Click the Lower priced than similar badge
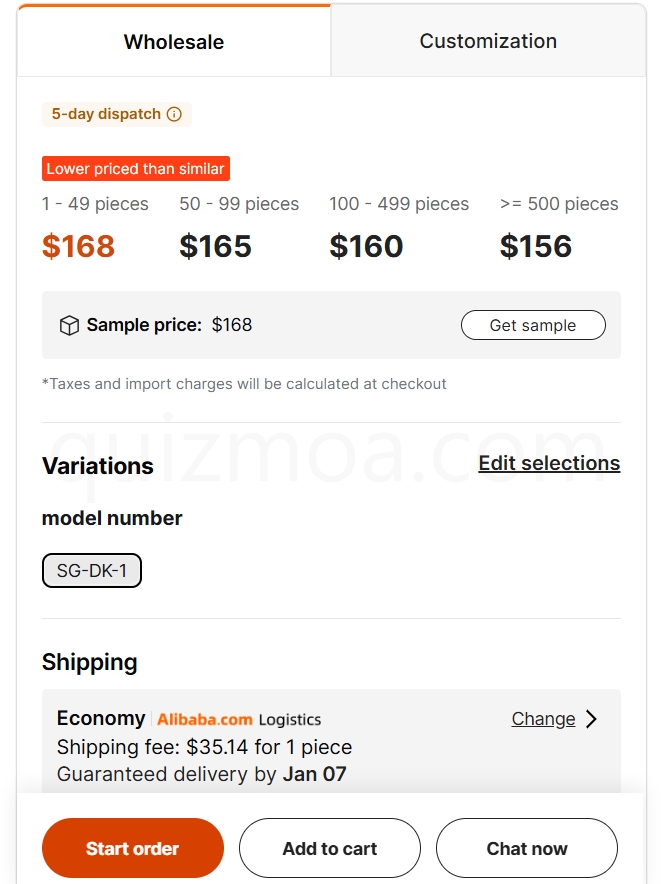Image resolution: width=661 pixels, height=884 pixels. (135, 169)
